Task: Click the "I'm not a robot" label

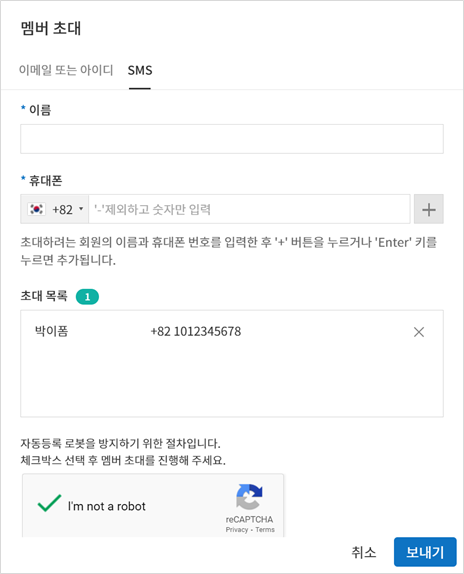Action: click(x=106, y=506)
